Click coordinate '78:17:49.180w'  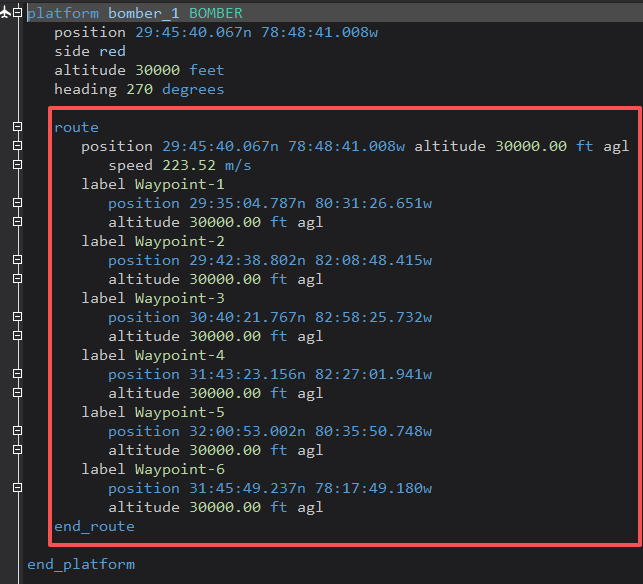click(373, 488)
